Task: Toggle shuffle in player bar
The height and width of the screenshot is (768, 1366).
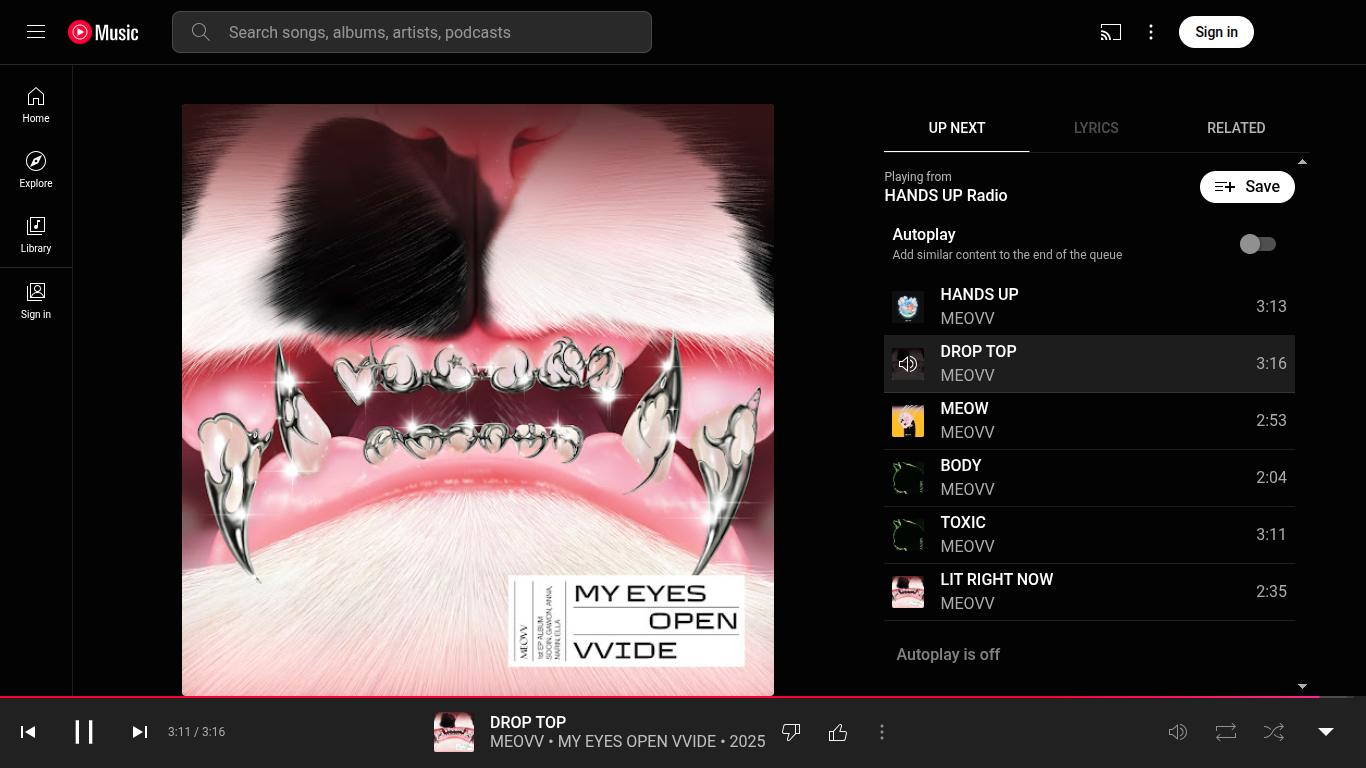Action: click(x=1274, y=732)
